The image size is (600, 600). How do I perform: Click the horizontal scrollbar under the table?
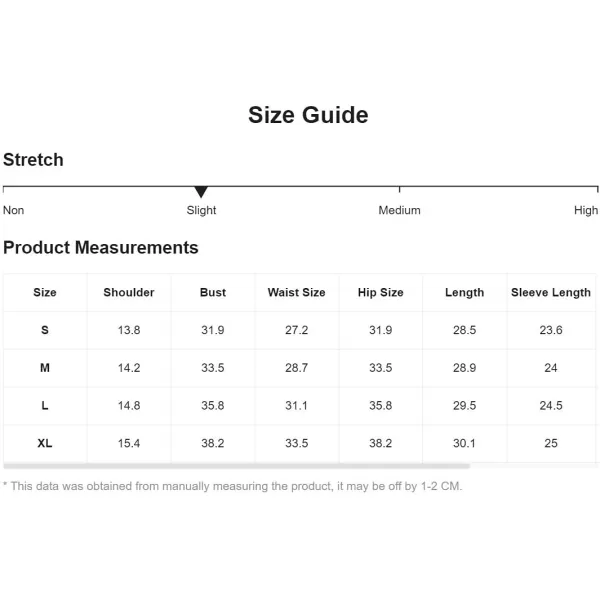(x=236, y=466)
